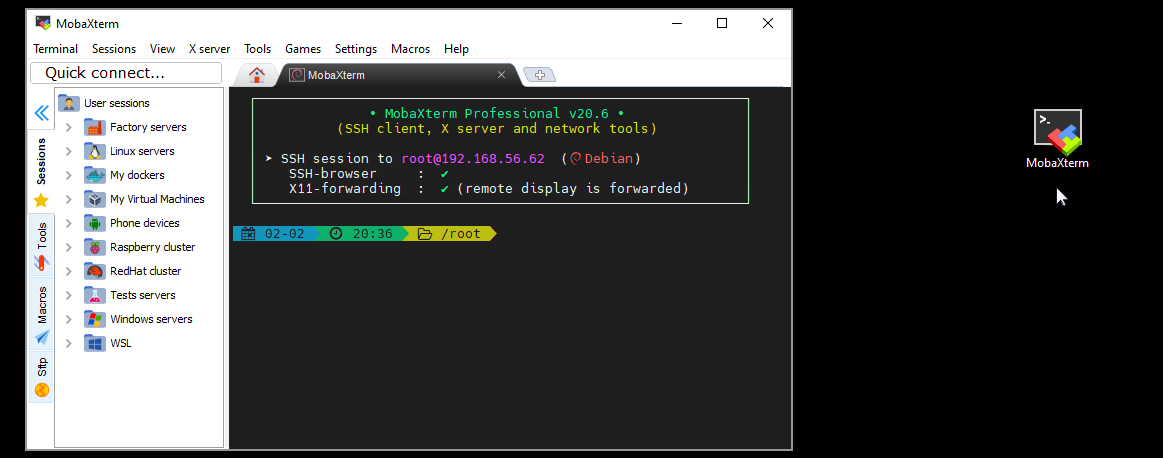Click the MobaXterm desktop shortcut icon
This screenshot has height=458, width=1163.
(x=1058, y=132)
